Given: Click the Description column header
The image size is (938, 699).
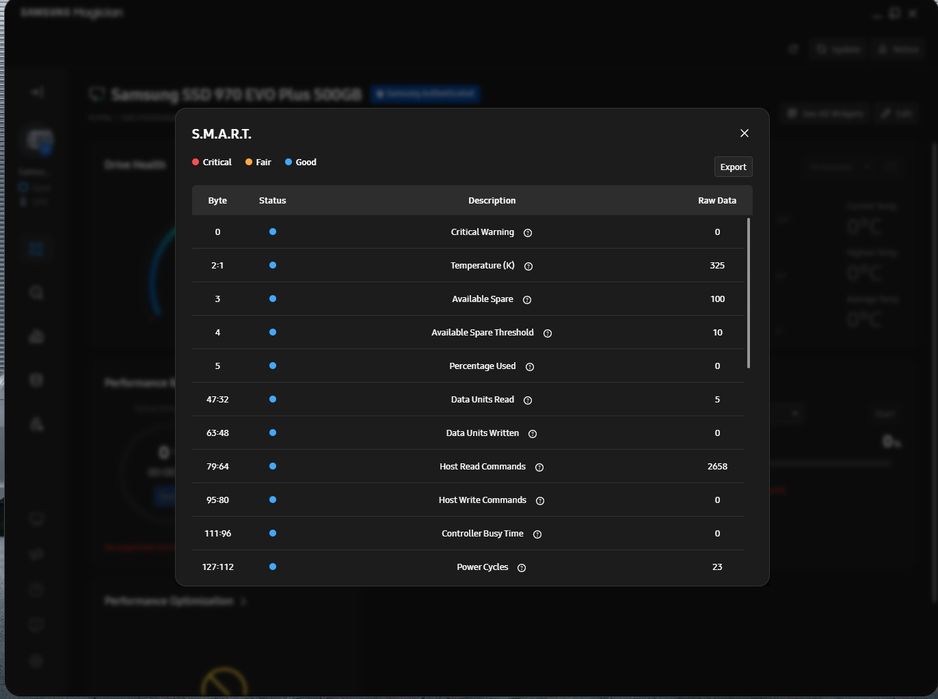Looking at the screenshot, I should click(492, 200).
